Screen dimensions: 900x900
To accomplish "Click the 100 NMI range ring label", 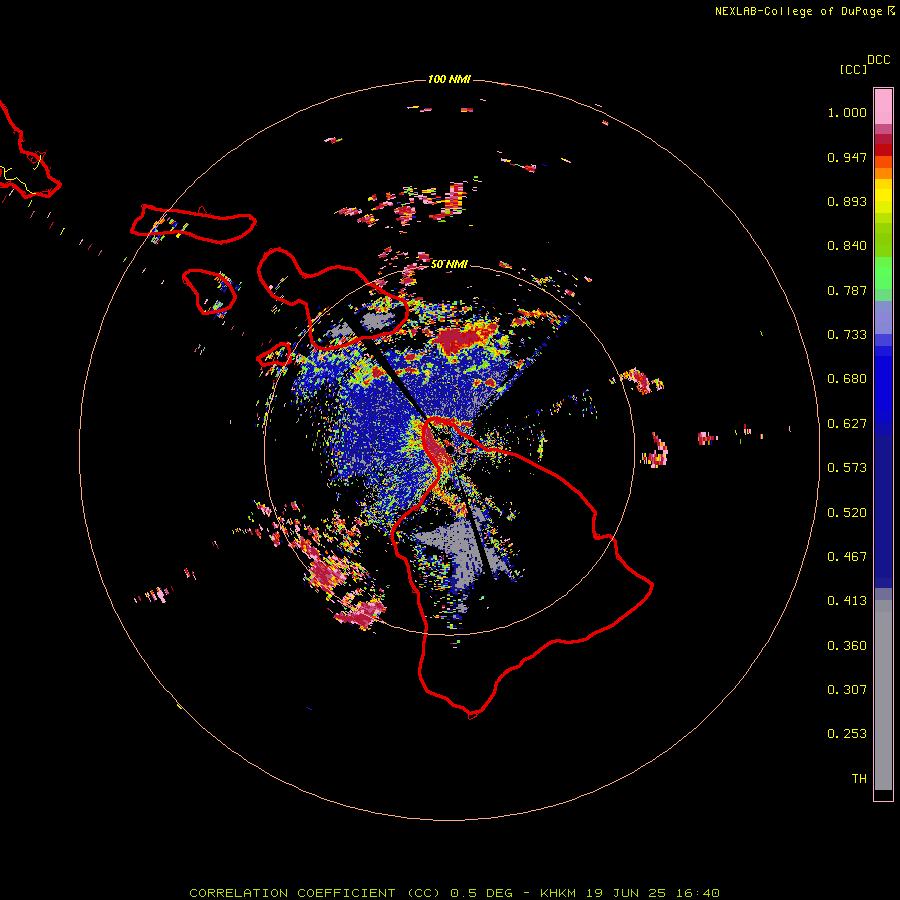I will coord(449,79).
